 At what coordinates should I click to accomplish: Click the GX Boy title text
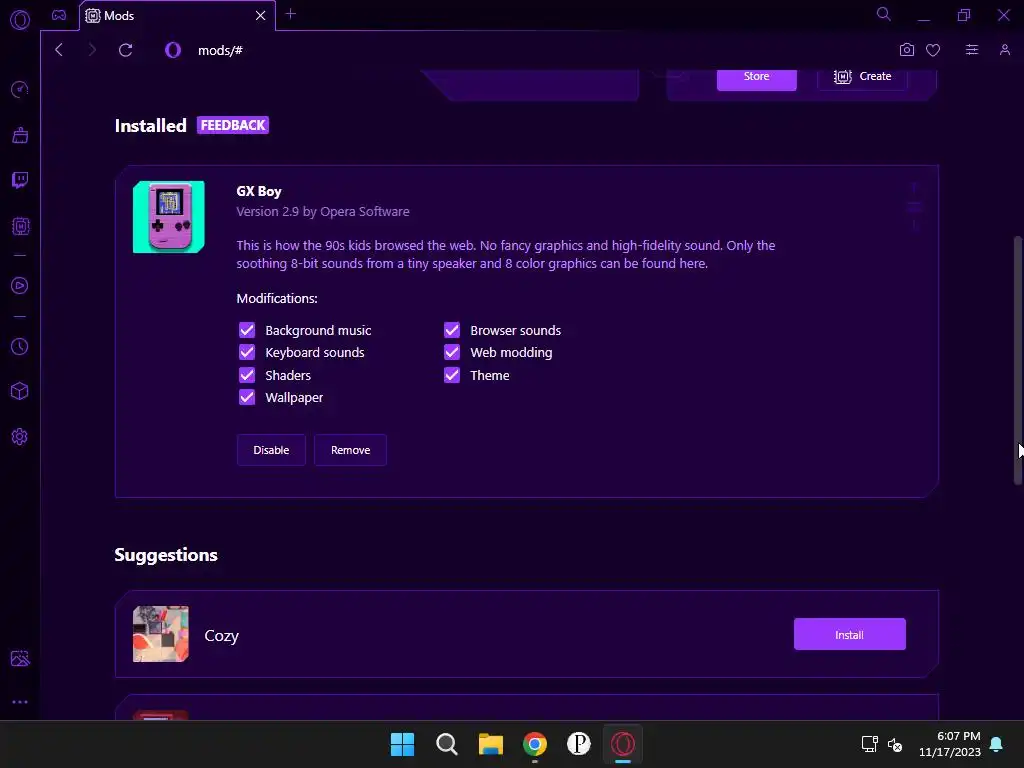(x=259, y=191)
